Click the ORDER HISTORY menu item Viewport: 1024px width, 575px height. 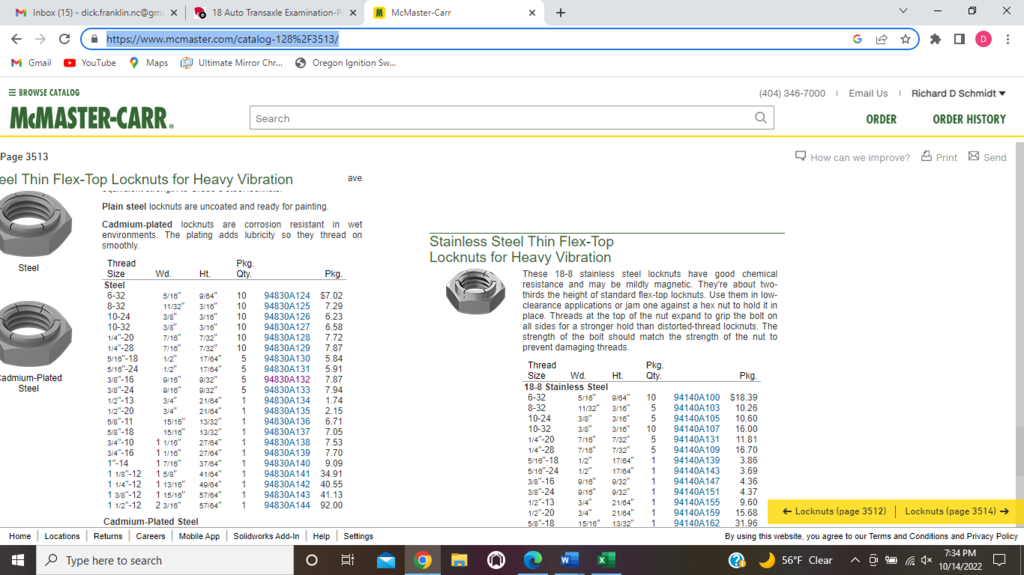click(969, 119)
